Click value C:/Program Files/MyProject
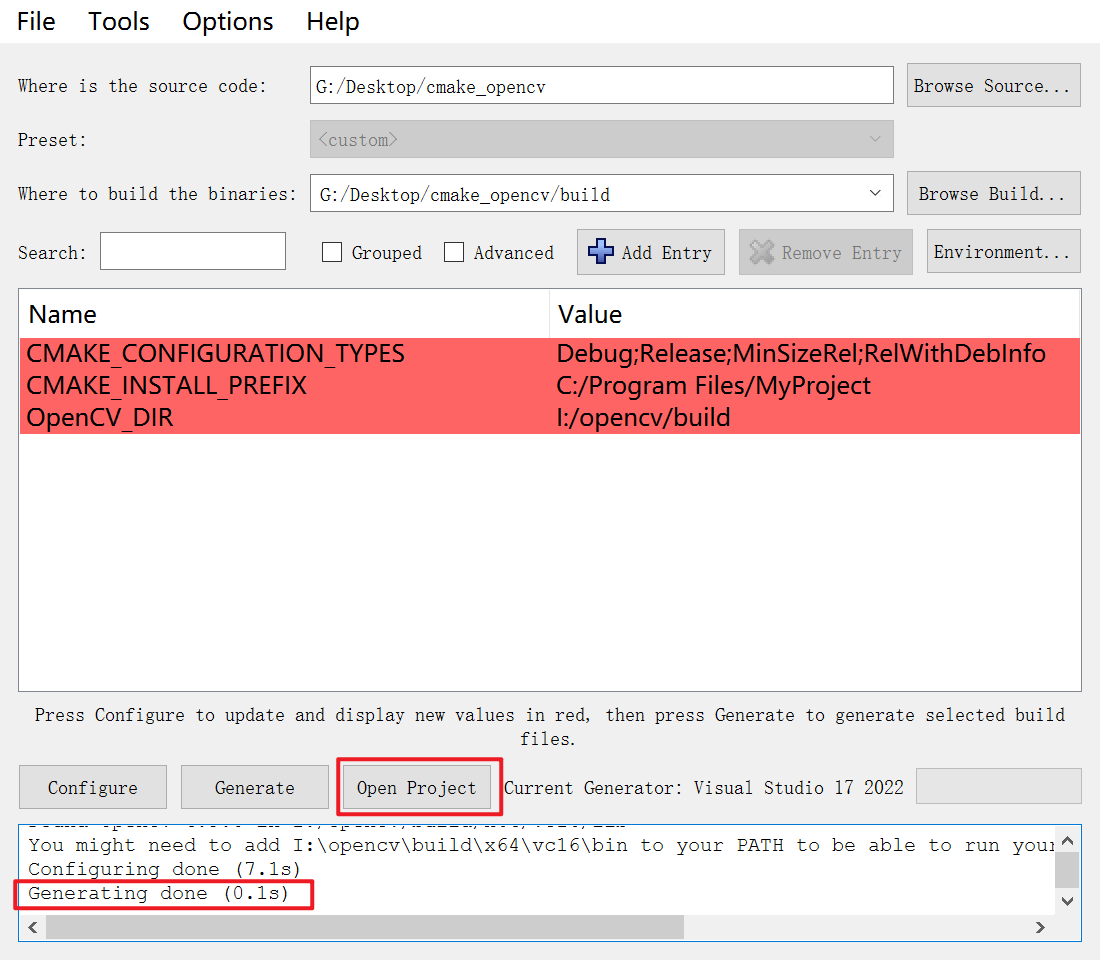The width and height of the screenshot is (1100, 960). click(713, 386)
